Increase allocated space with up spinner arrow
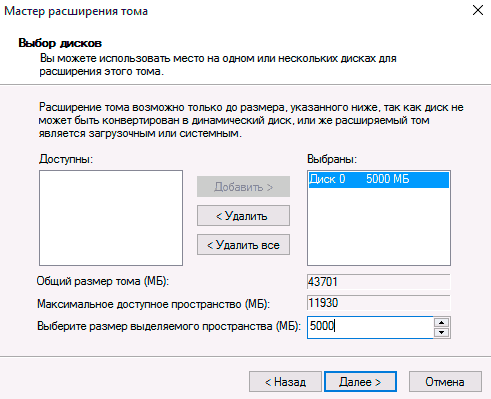 [442, 322]
